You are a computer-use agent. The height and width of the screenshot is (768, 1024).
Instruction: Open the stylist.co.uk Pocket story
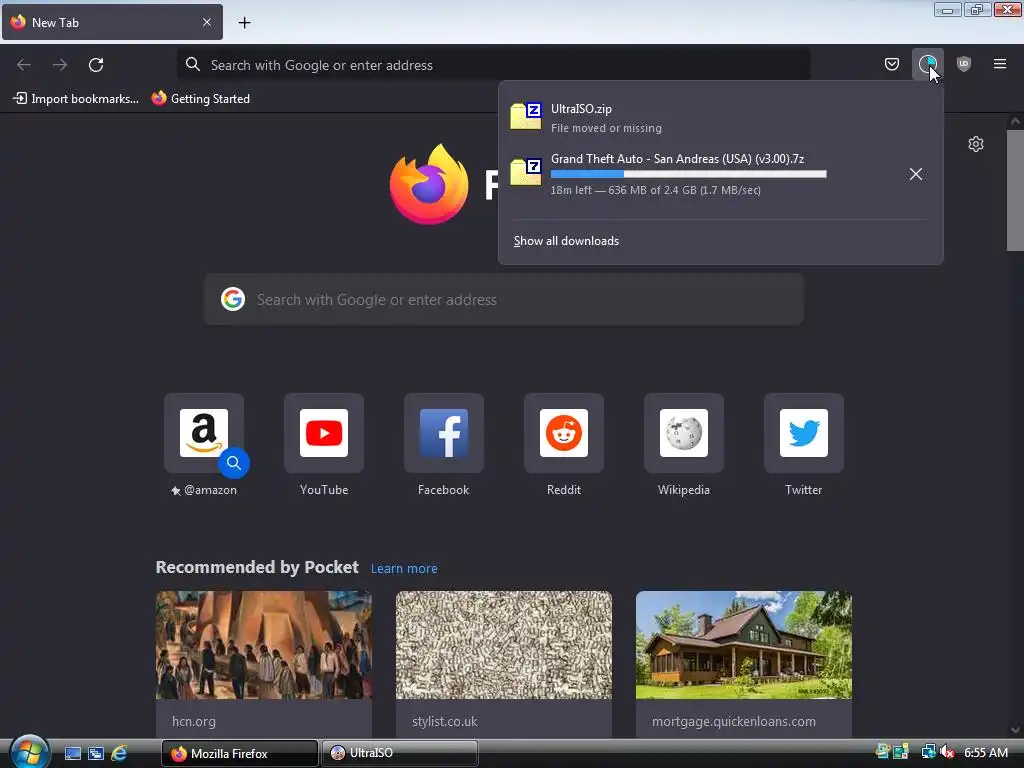pos(504,665)
